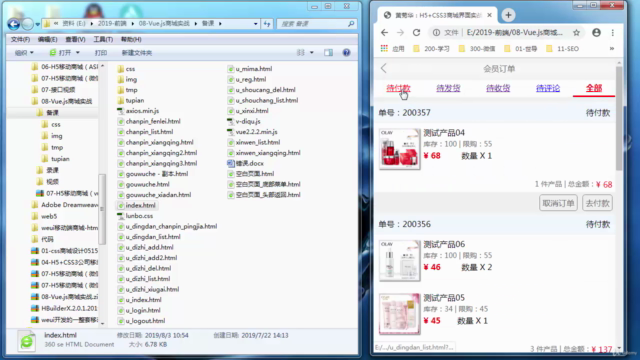Click 去付款 button
This screenshot has height=360, width=640.
coord(598,203)
